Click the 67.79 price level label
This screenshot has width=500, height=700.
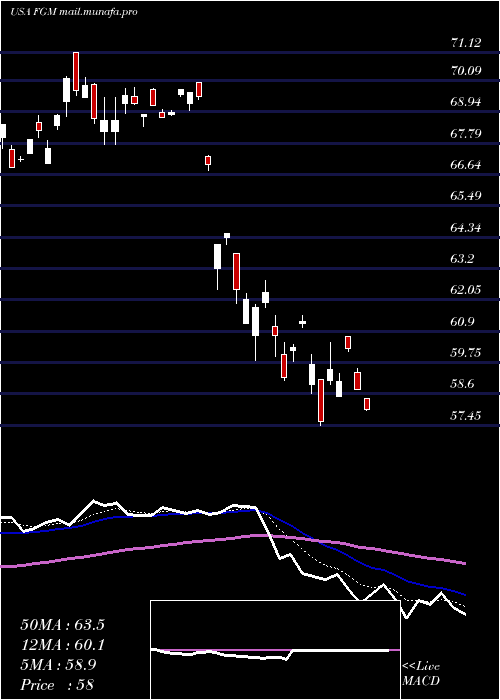click(466, 133)
